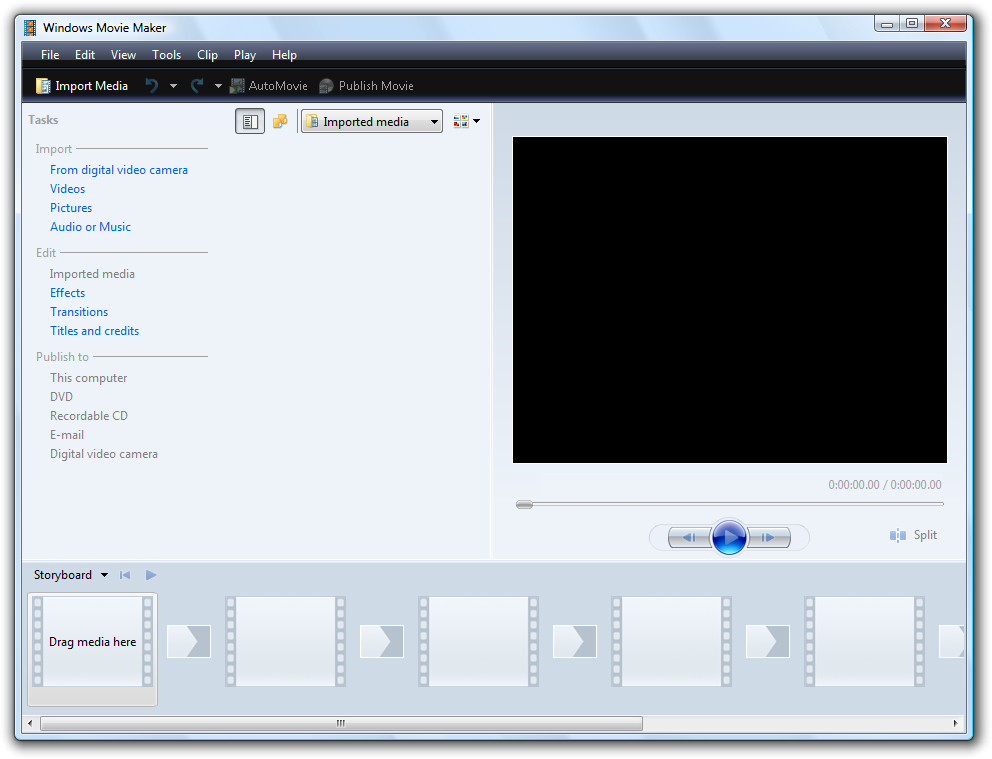Open the File menu
The image size is (992, 759).
50,55
